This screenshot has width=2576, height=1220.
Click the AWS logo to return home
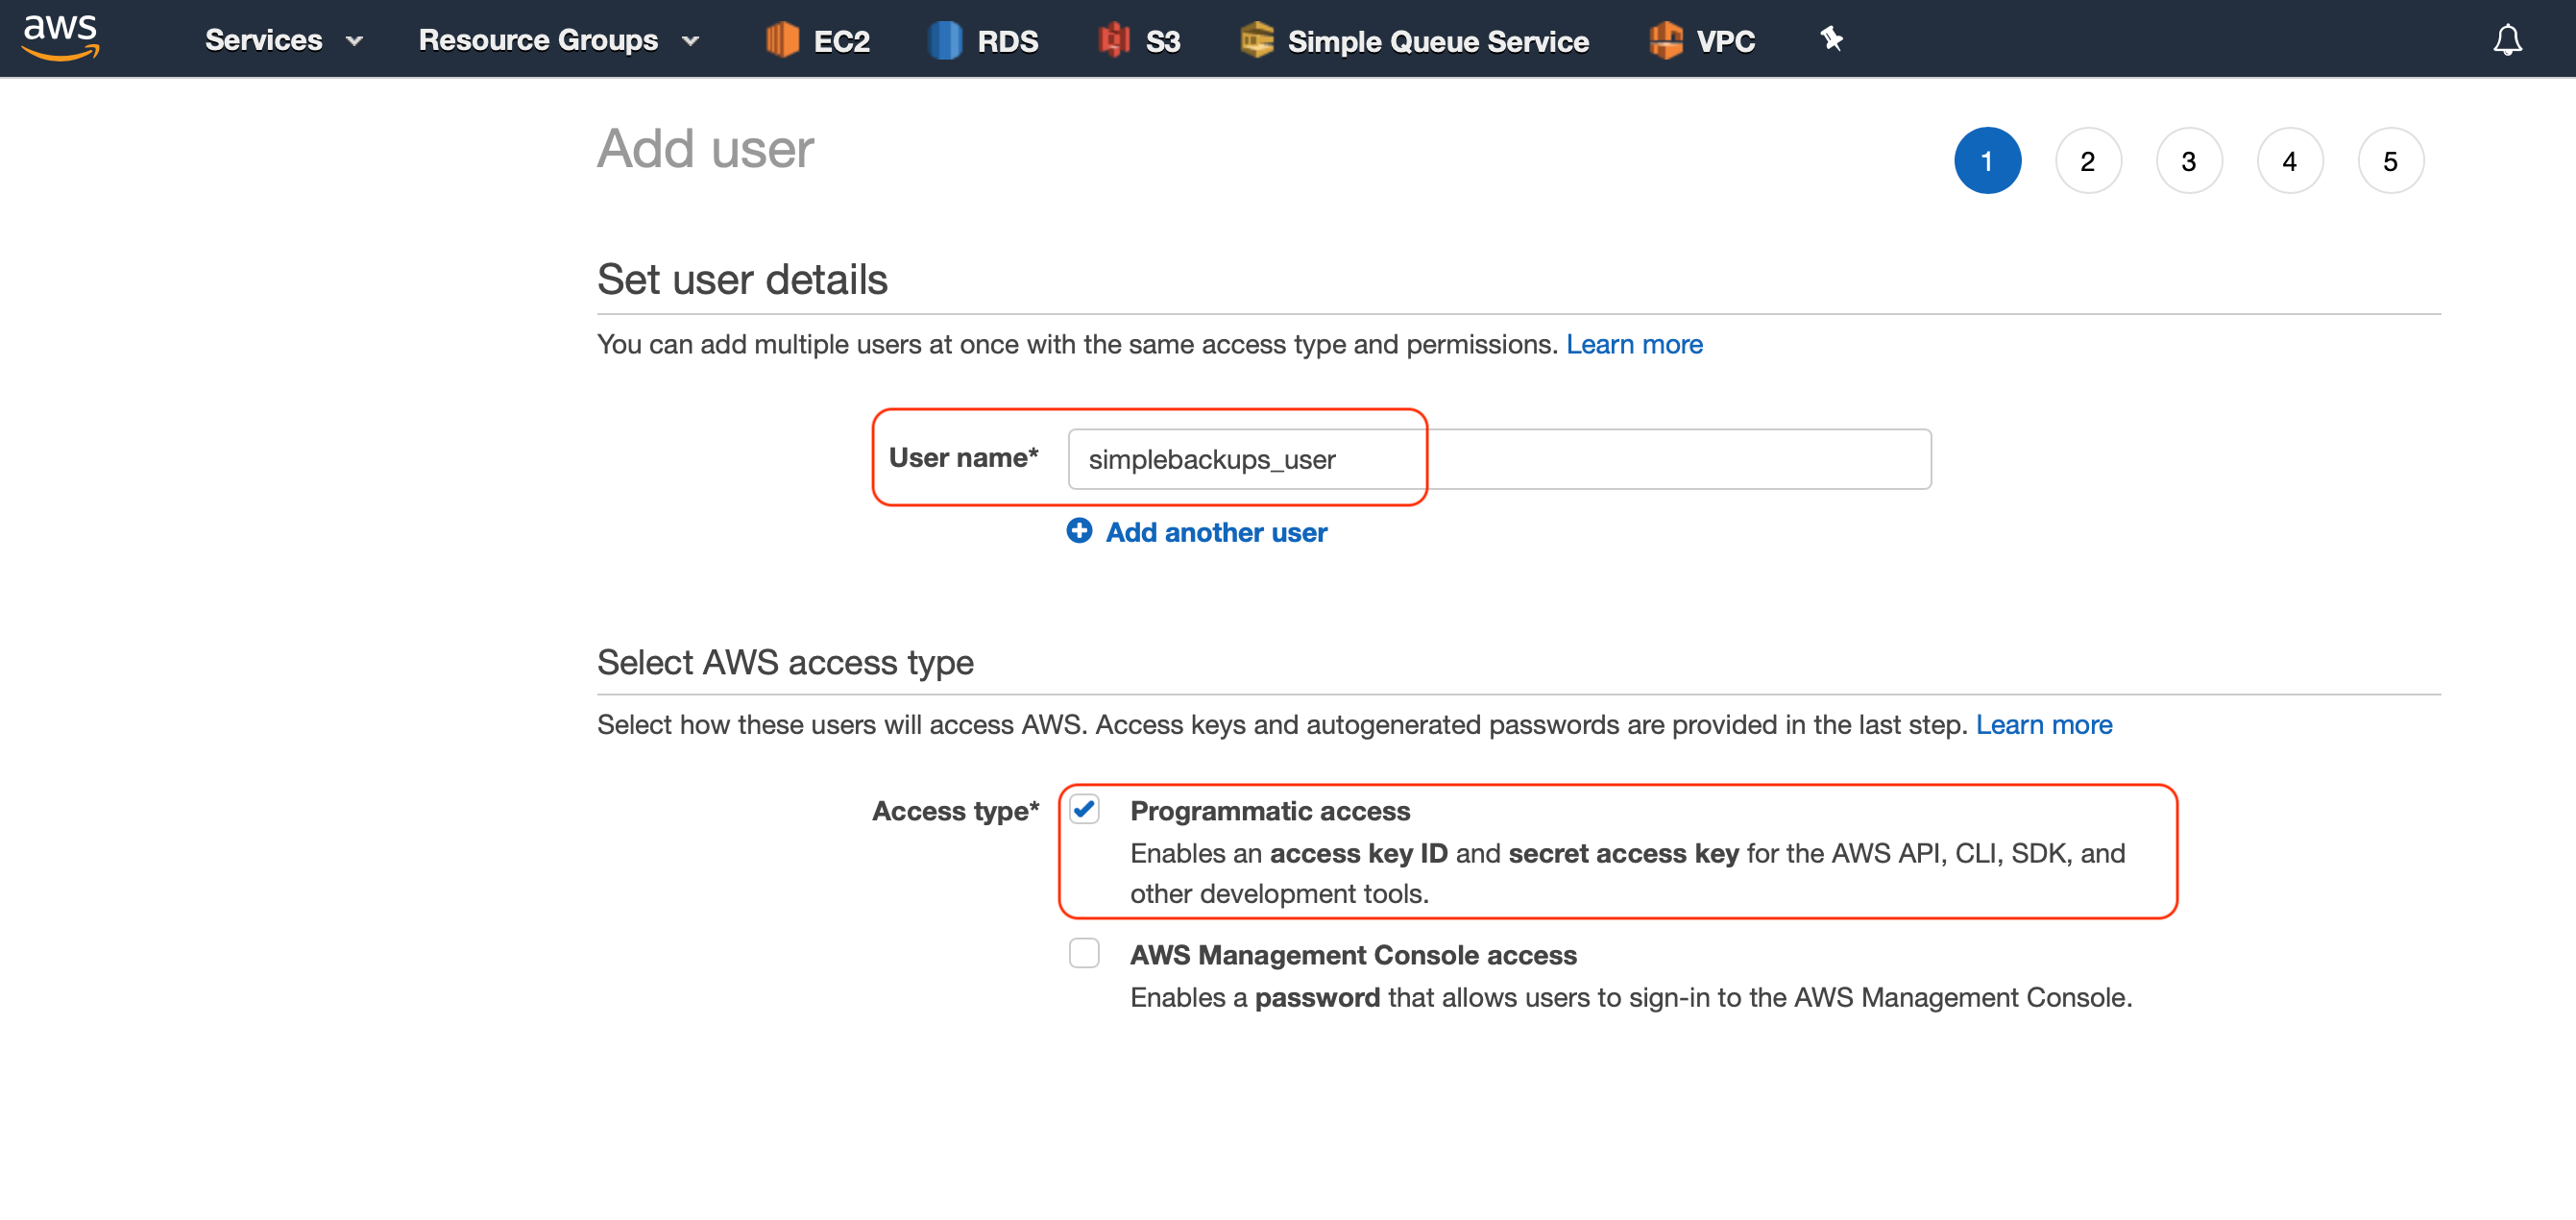pyautogui.click(x=60, y=37)
